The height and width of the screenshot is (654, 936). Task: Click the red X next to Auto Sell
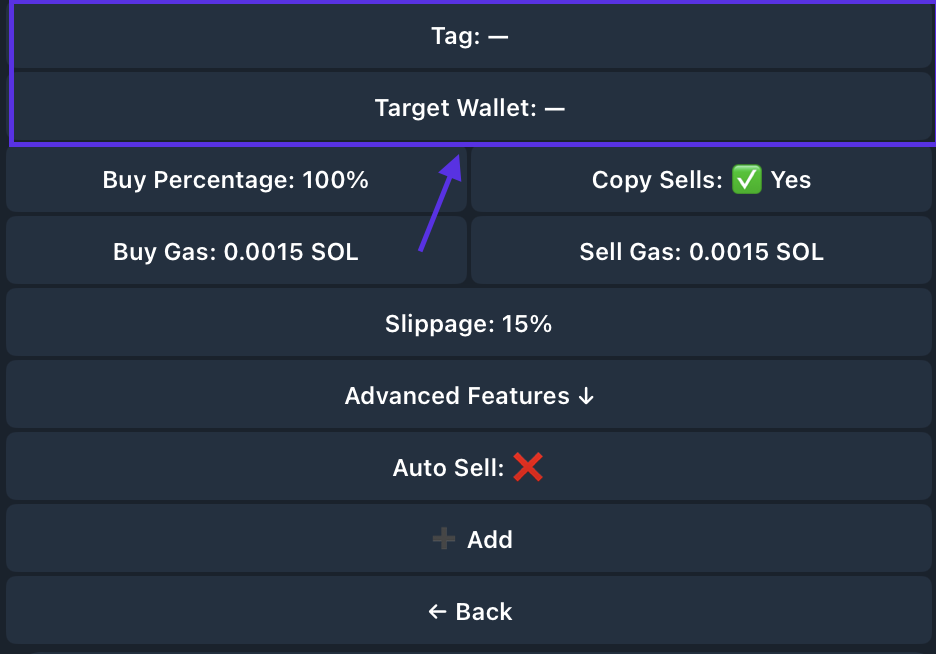pyautogui.click(x=528, y=467)
